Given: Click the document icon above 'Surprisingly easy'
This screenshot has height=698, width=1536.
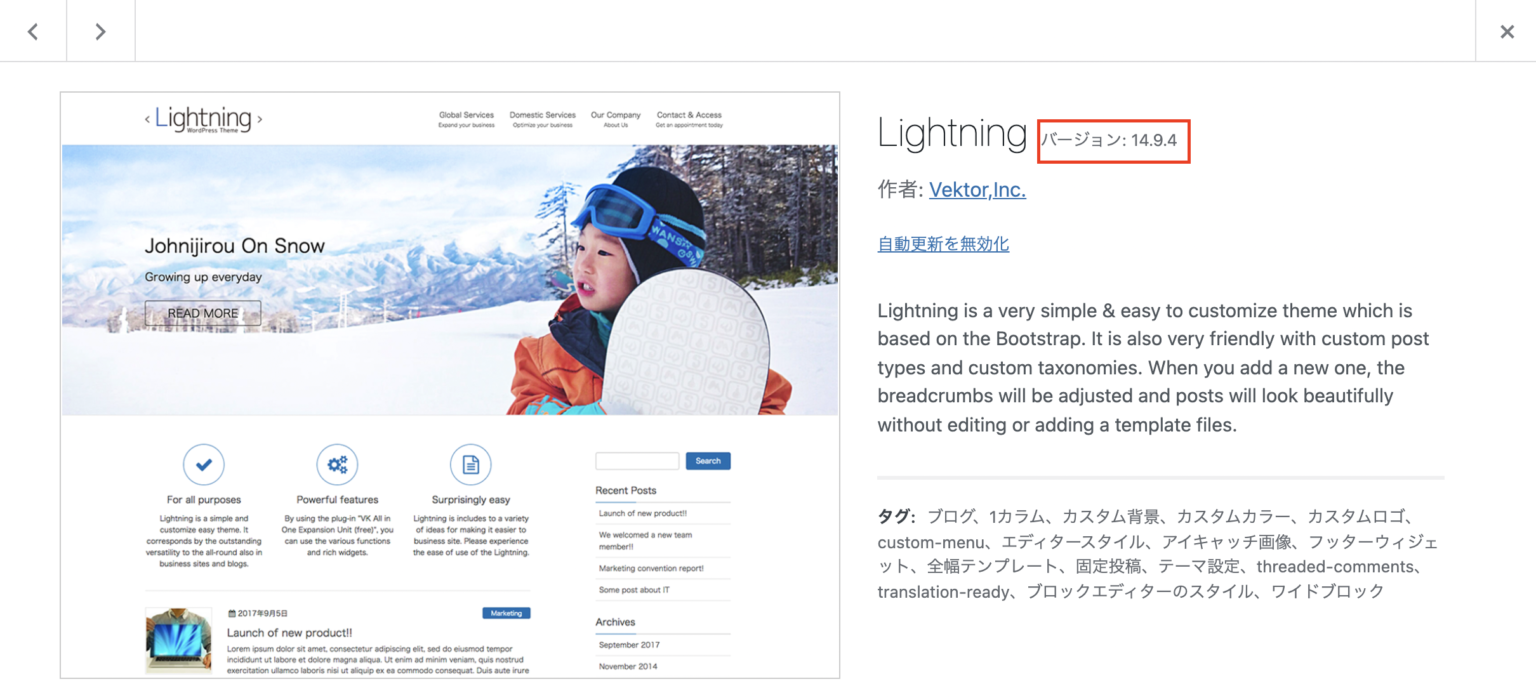Looking at the screenshot, I should pyautogui.click(x=470, y=463).
